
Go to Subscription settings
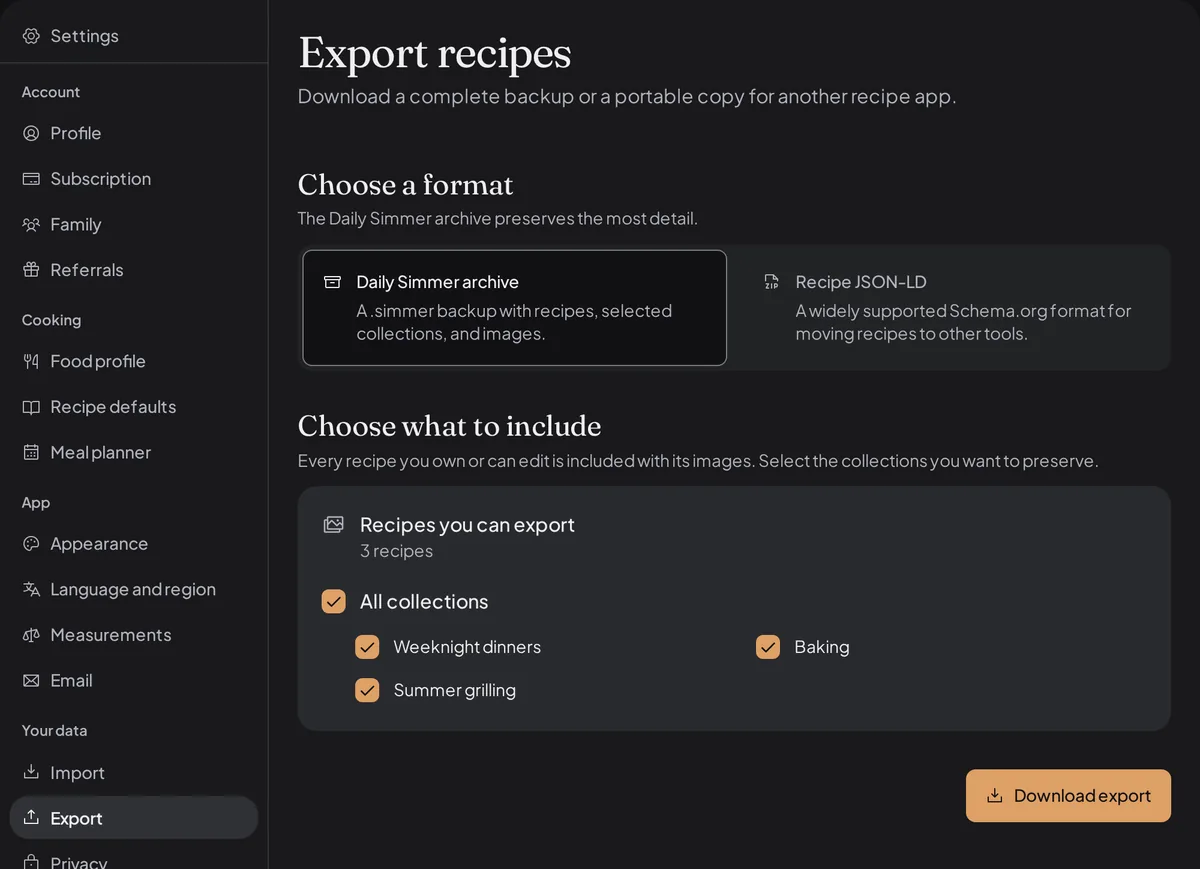(134, 179)
